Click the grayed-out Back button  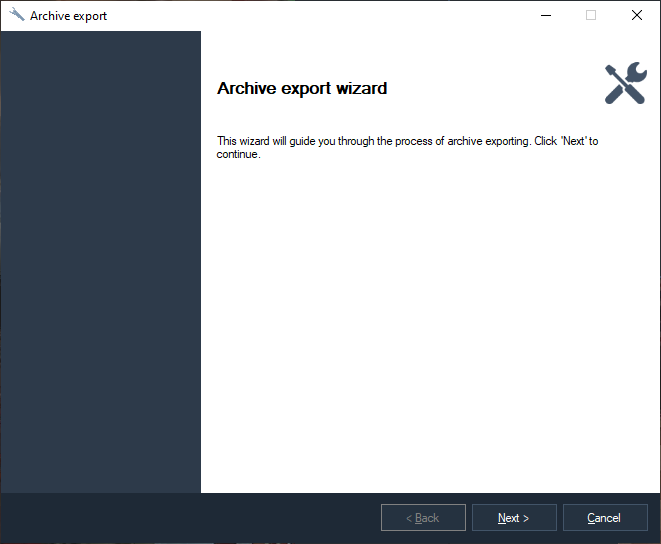[423, 518]
